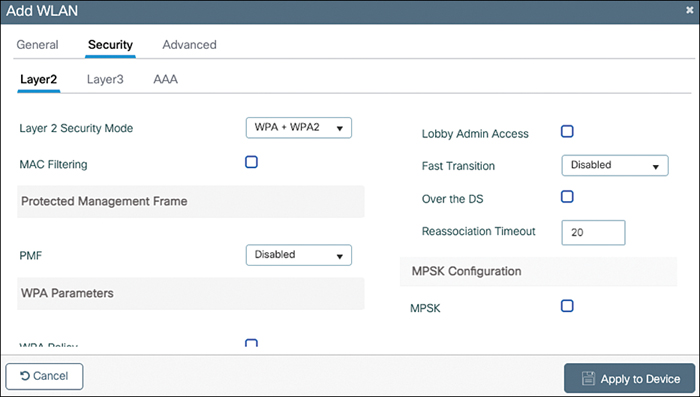Click the Reassociation Timeout label
The height and width of the screenshot is (397, 700).
point(479,231)
